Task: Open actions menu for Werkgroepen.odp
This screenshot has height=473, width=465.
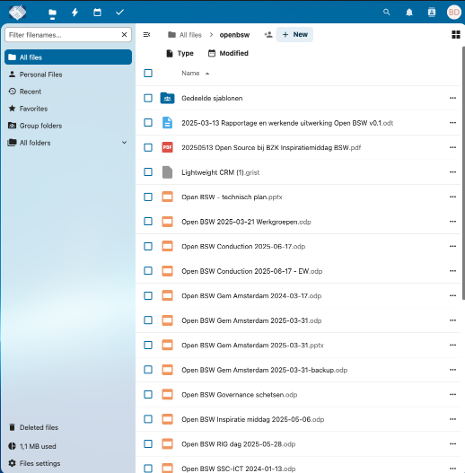Action: (452, 221)
